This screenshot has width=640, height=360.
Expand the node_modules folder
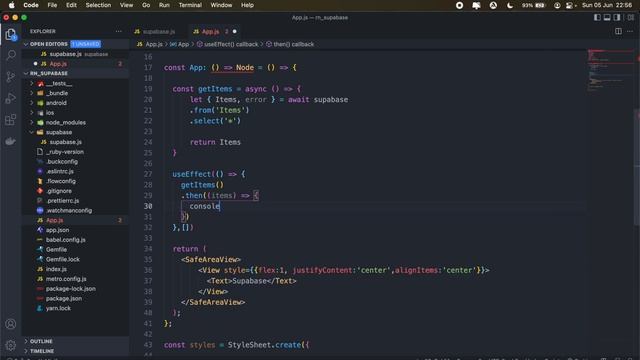click(65, 122)
